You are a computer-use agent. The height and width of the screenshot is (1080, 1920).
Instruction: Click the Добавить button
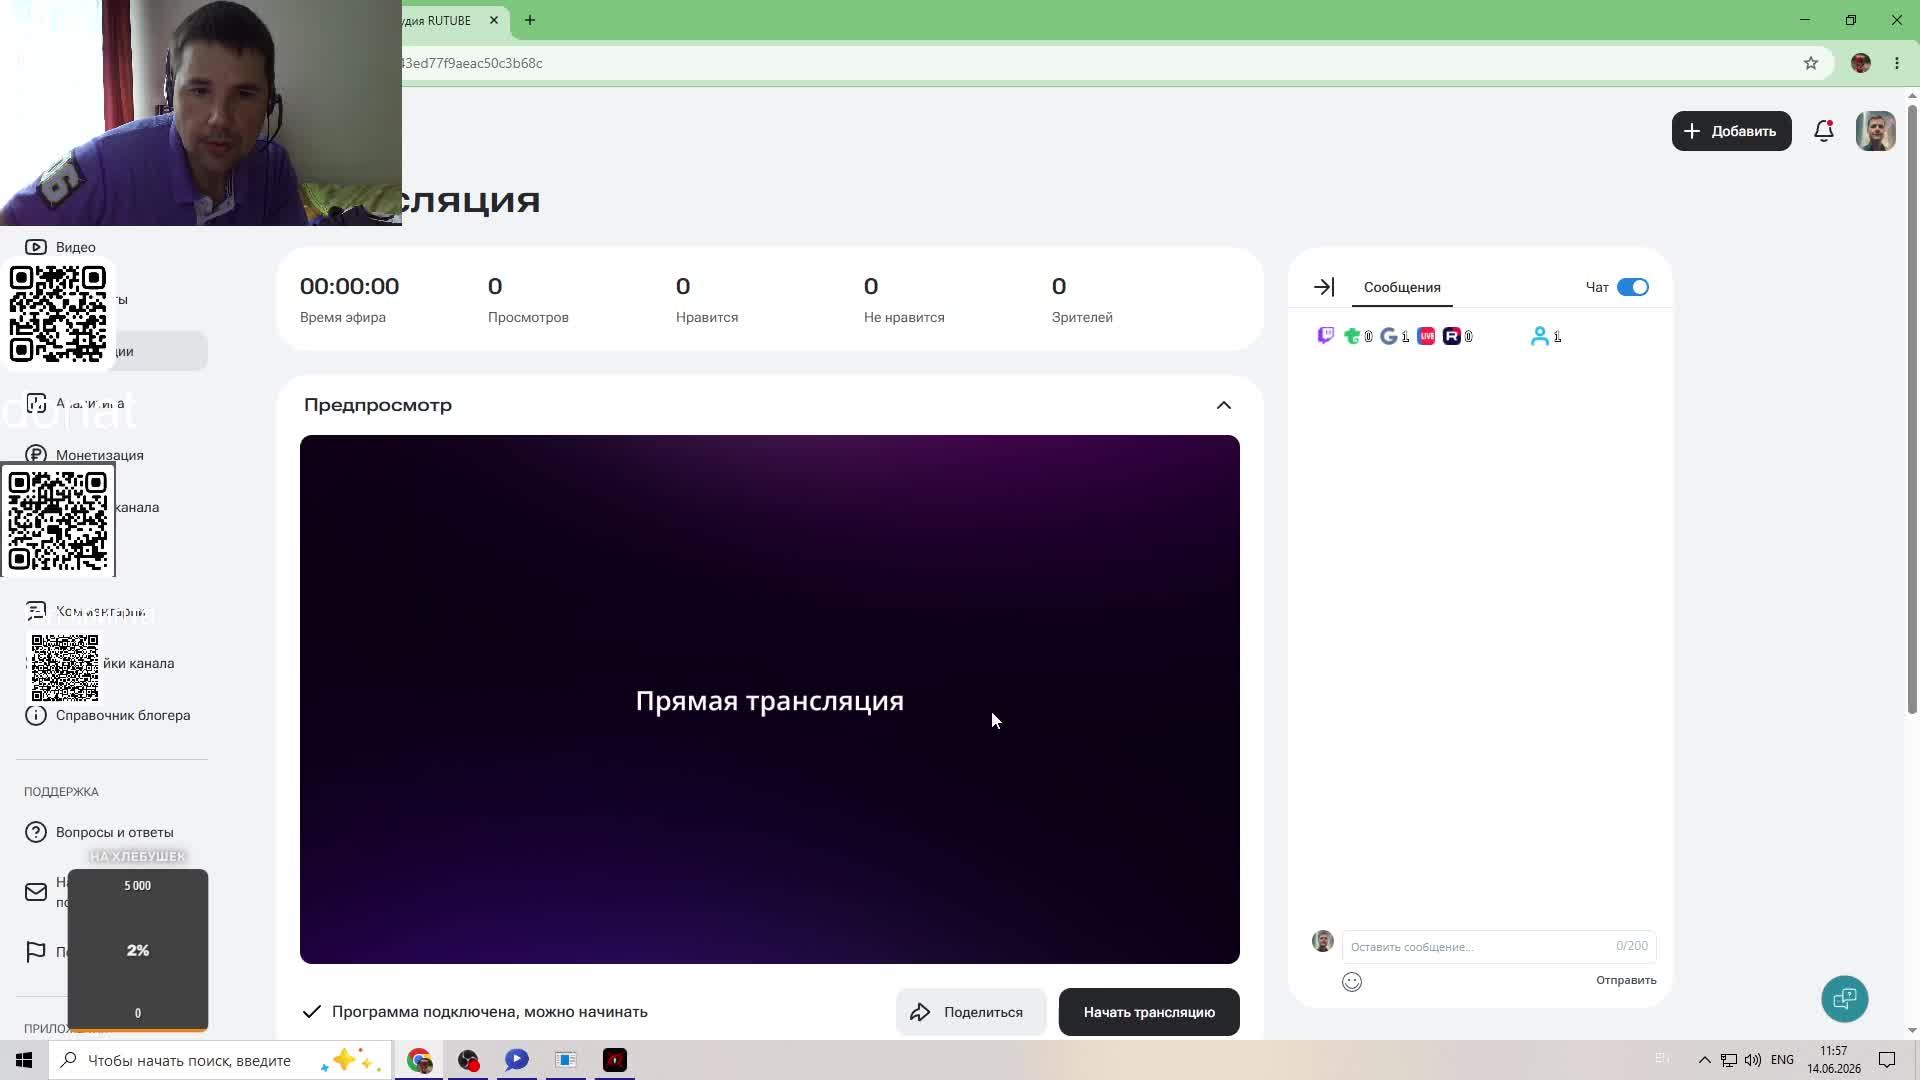pos(1731,131)
